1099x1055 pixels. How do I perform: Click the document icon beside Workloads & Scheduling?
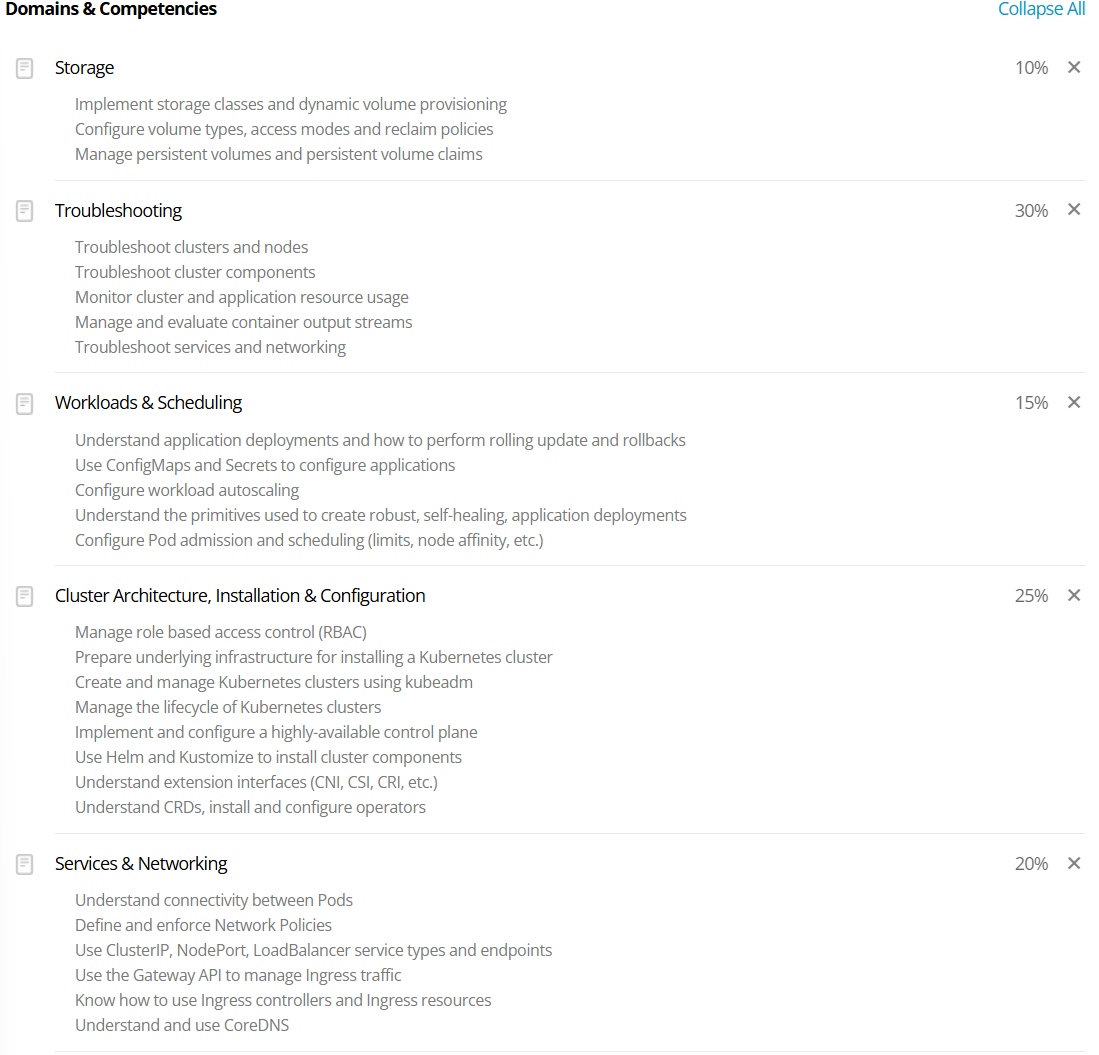(25, 403)
